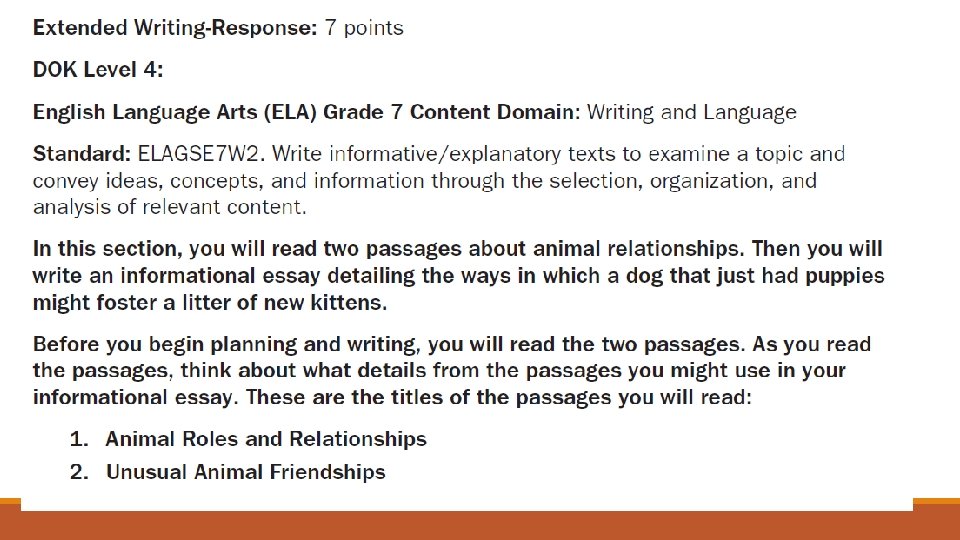This screenshot has height=540, width=960.
Task: Click the orange accent at bottom-right corner
Action: 936,503
